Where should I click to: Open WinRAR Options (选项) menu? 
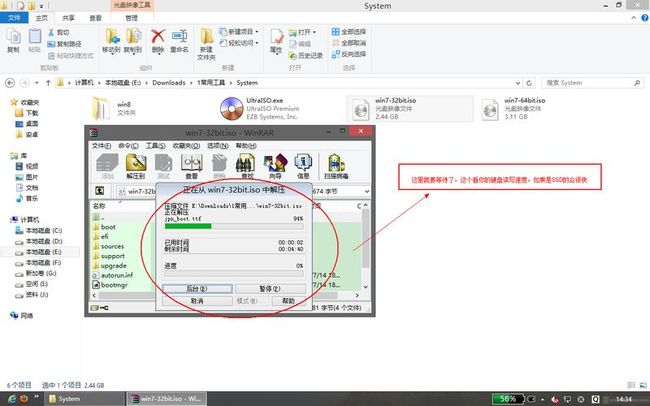(218, 146)
